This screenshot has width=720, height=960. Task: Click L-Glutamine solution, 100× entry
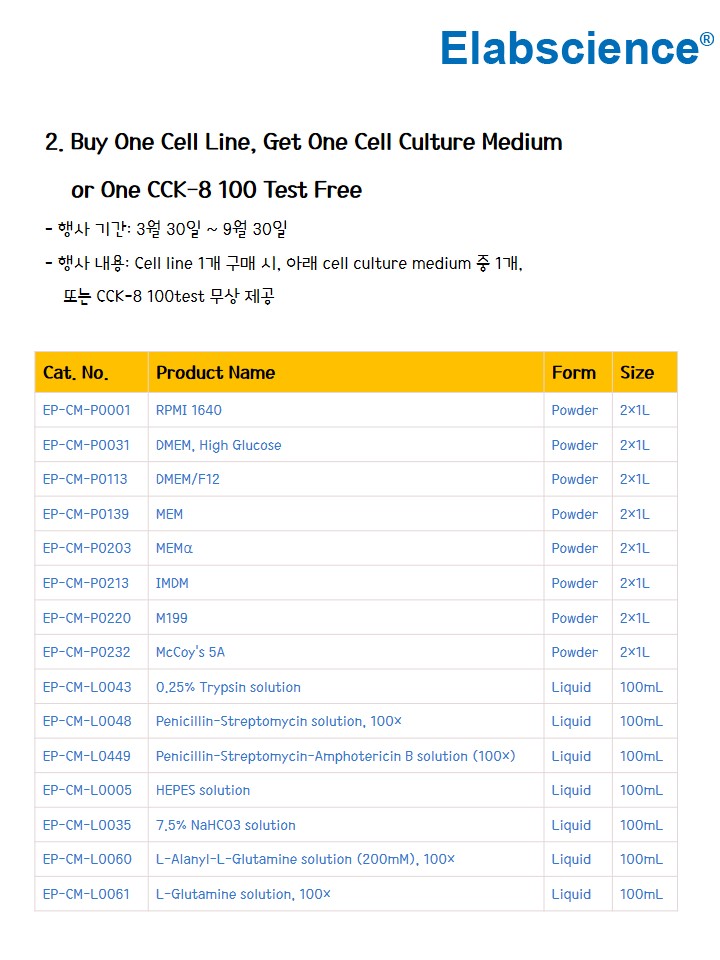243,894
